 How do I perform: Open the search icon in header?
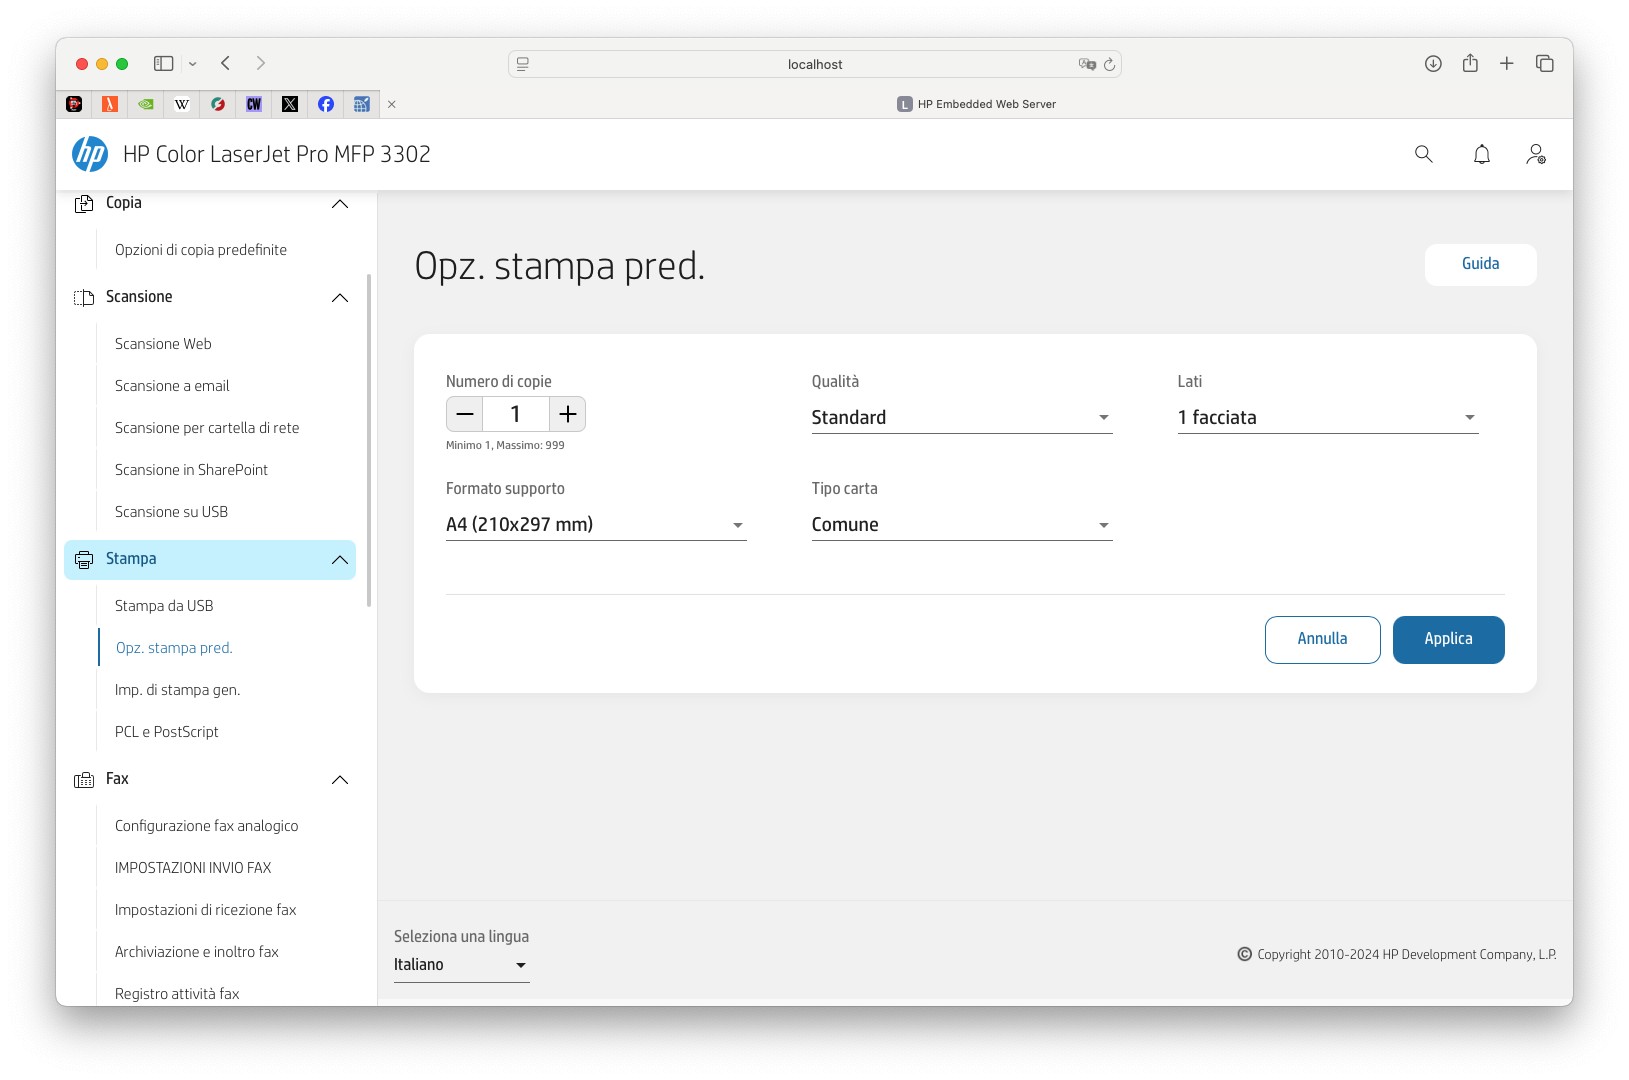click(1424, 154)
